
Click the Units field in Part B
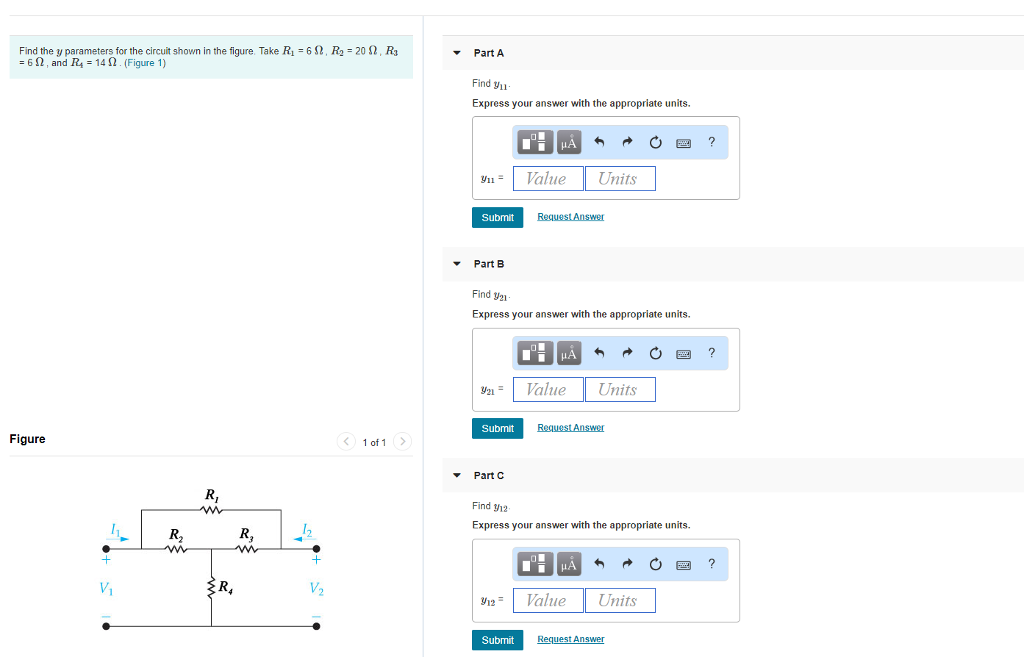click(620, 389)
